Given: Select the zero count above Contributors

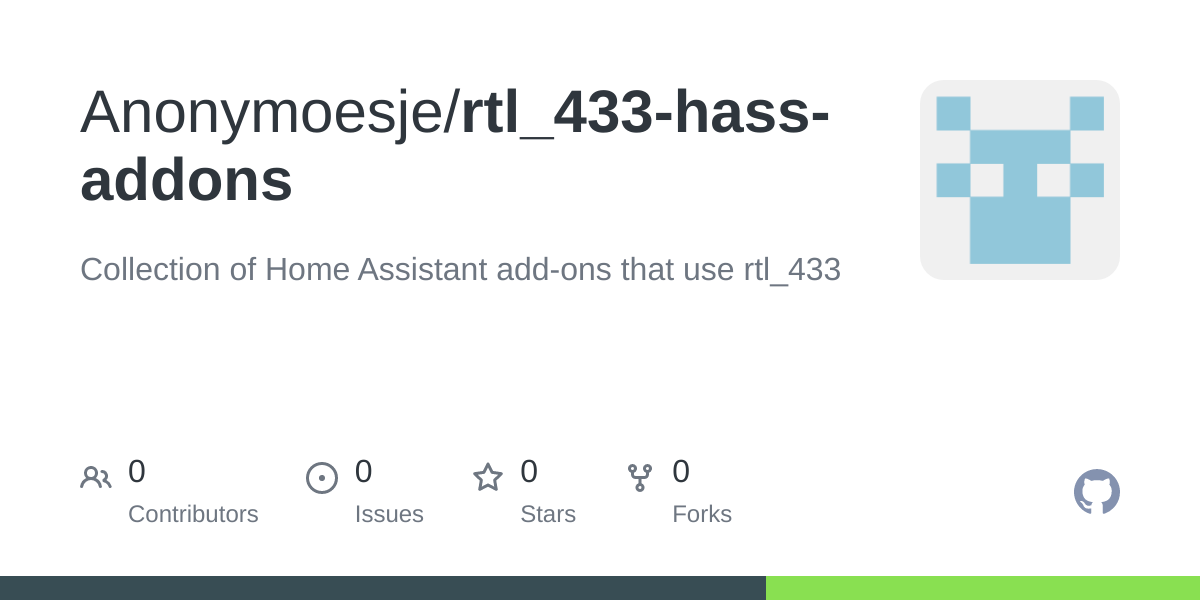Looking at the screenshot, I should tap(137, 471).
